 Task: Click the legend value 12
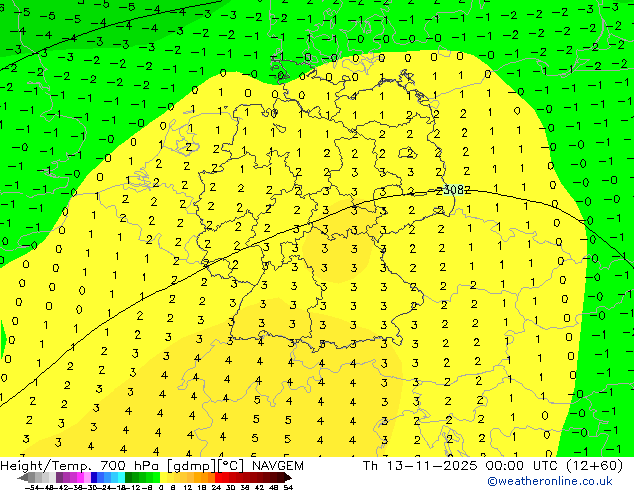tap(188, 487)
